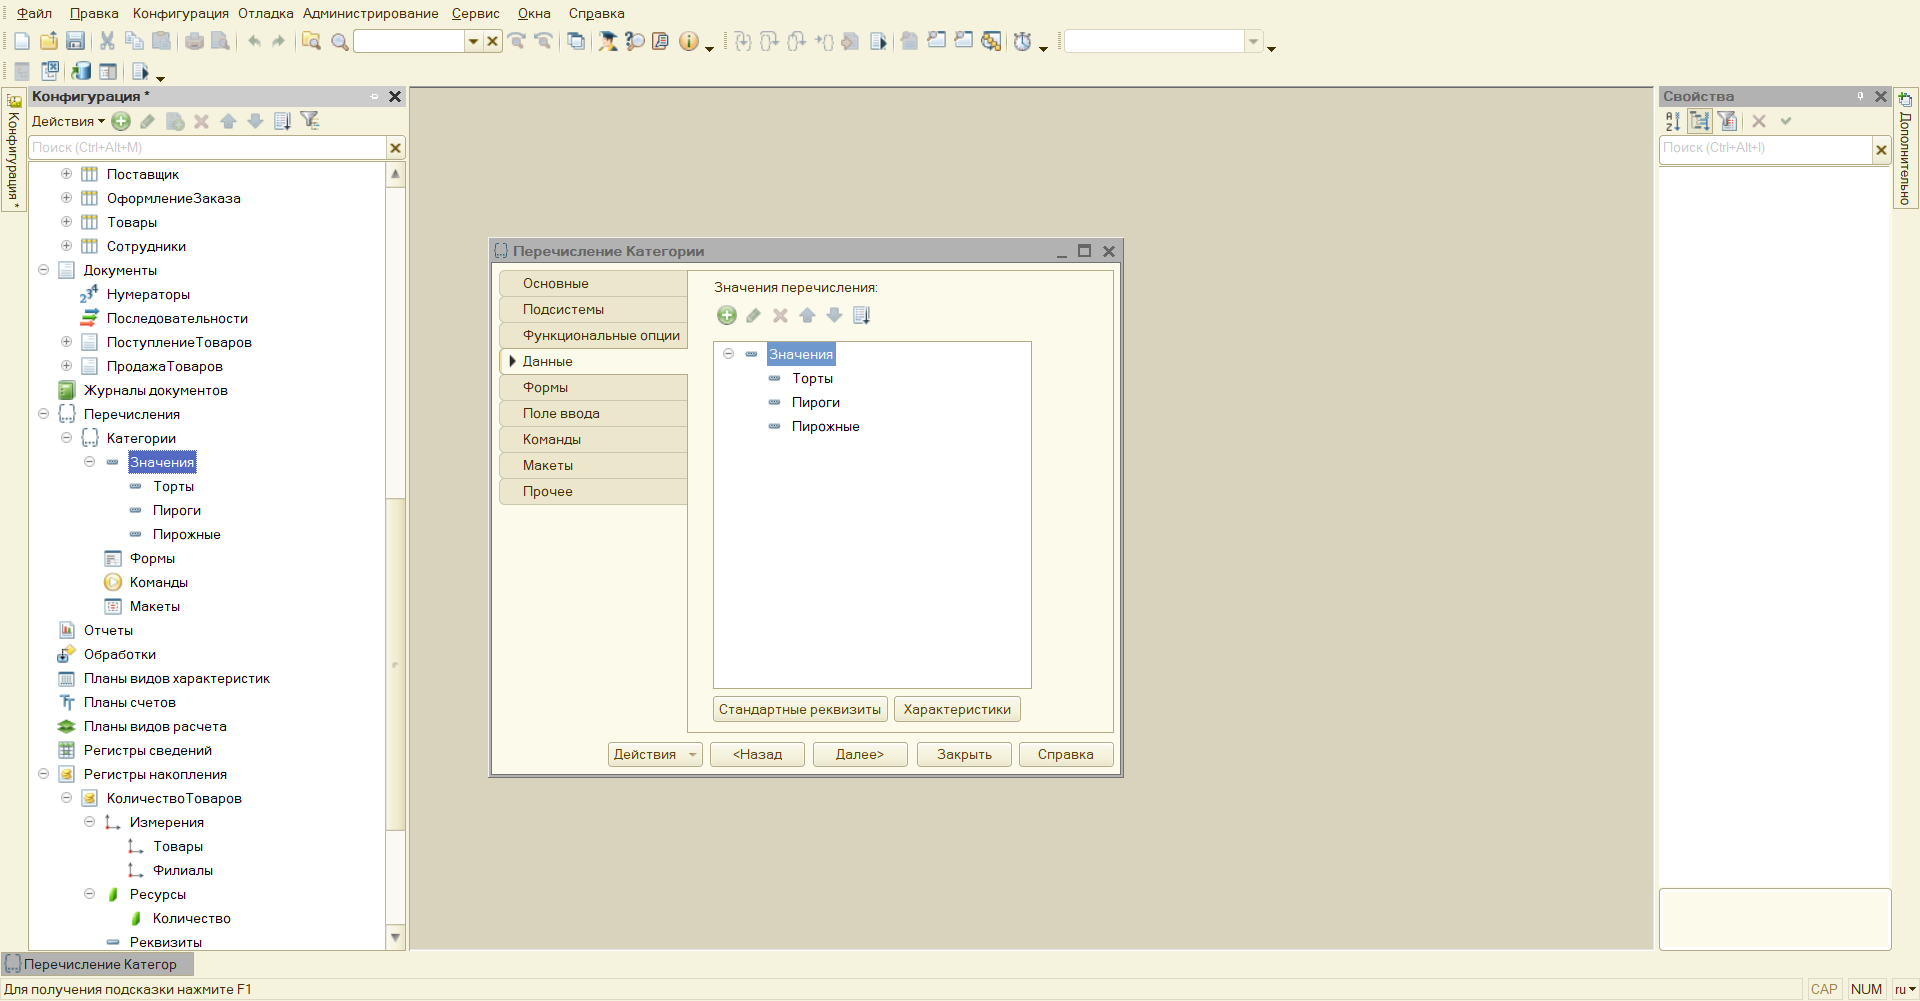This screenshot has height=1001, width=1920.
Task: Clear the Configuration panel search field
Action: click(x=396, y=148)
